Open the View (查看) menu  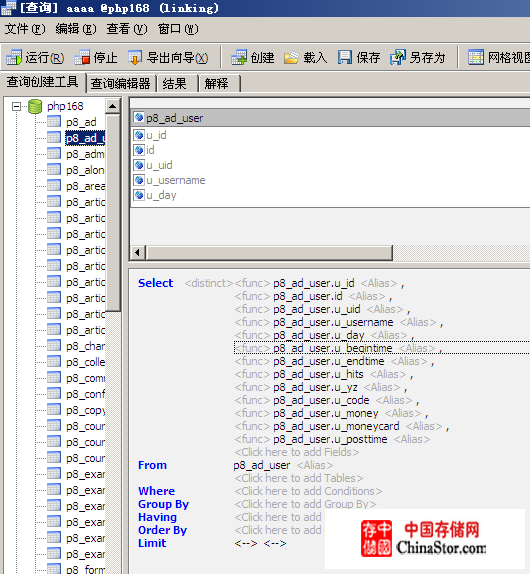127,29
